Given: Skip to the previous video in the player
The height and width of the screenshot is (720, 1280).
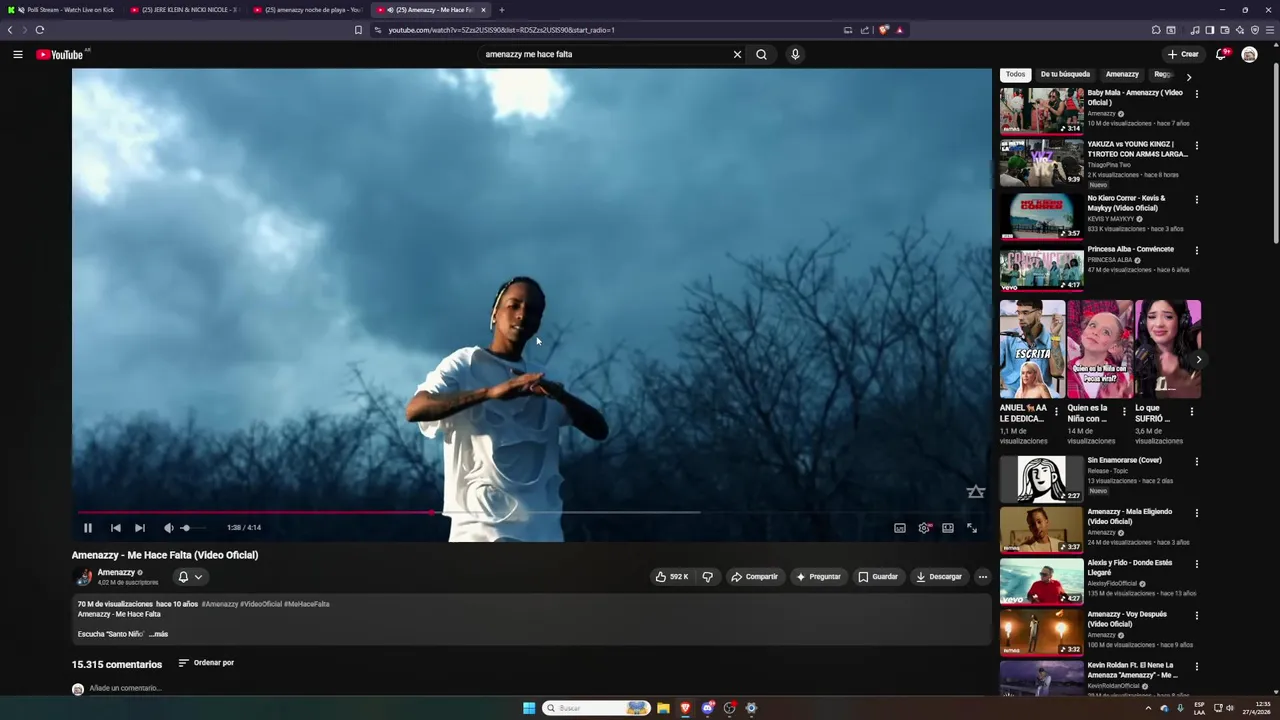Looking at the screenshot, I should point(115,528).
